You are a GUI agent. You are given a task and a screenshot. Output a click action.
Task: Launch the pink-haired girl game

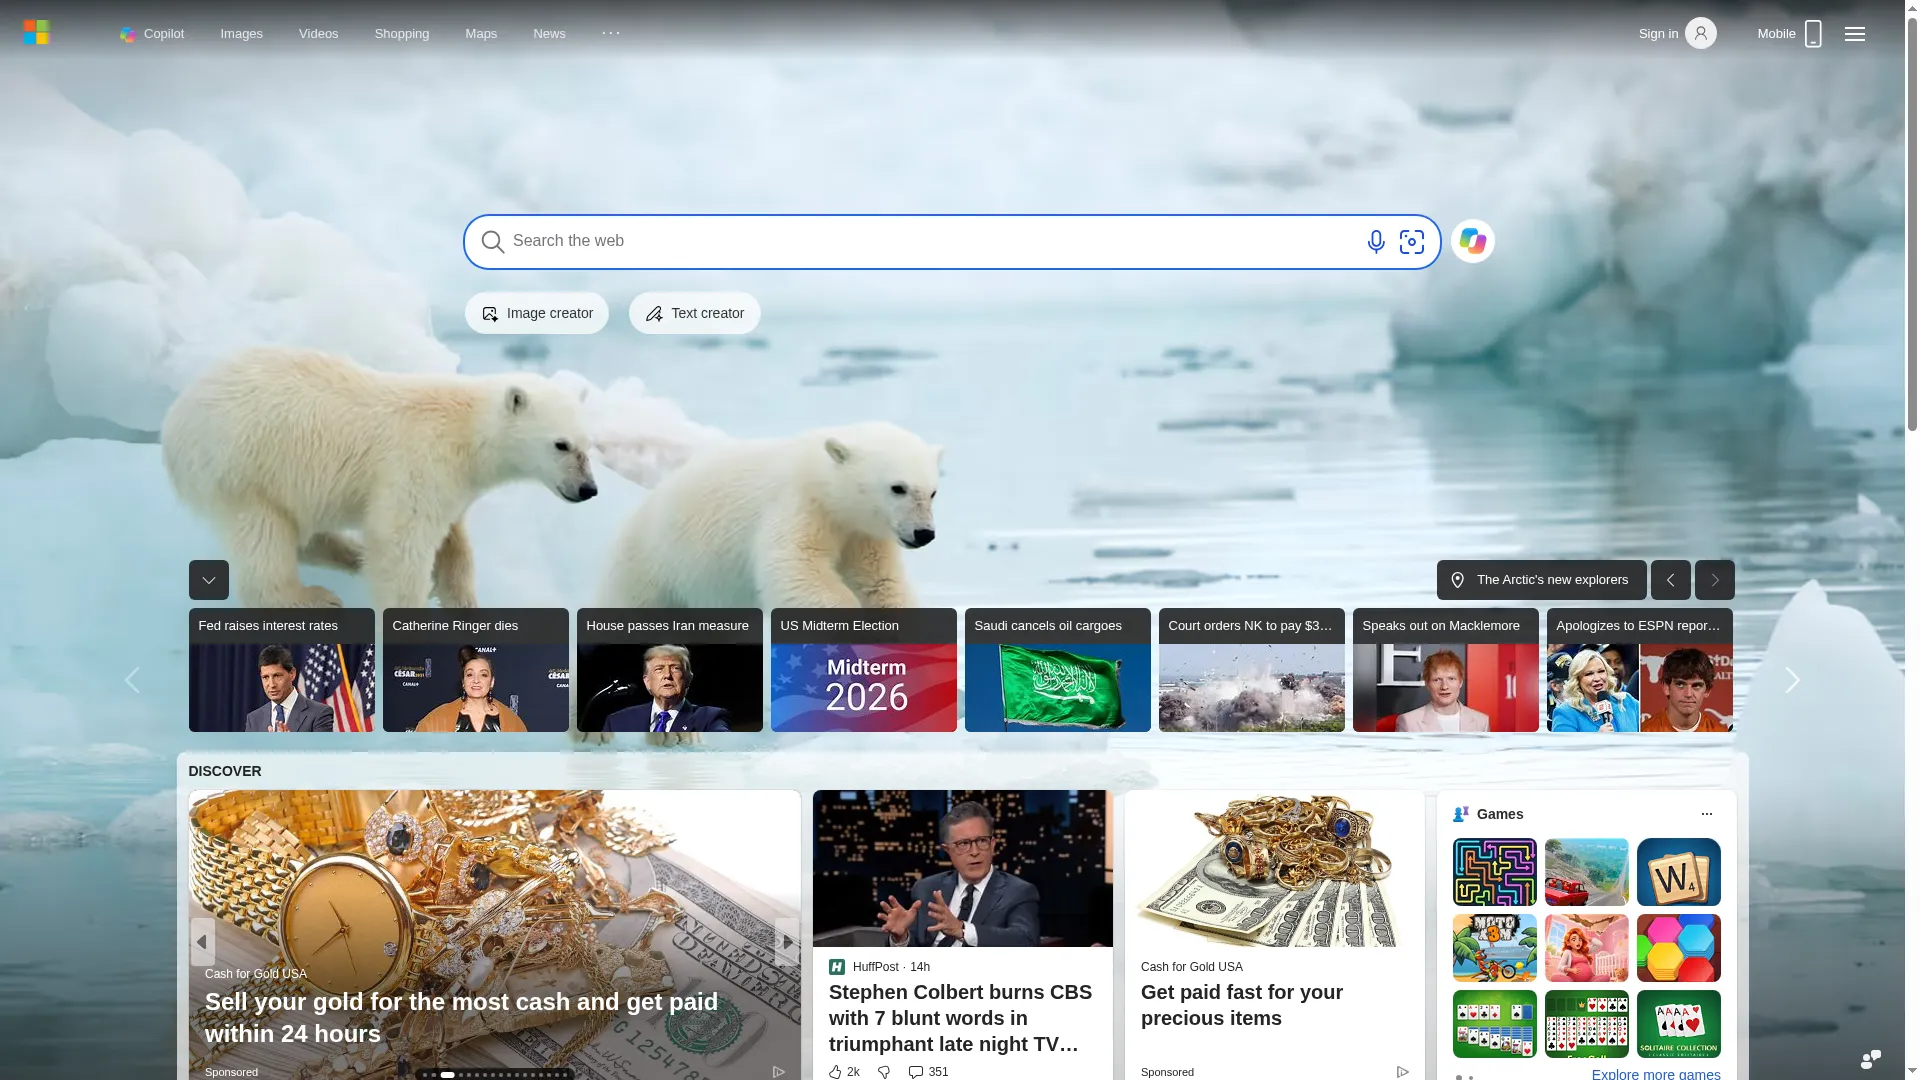point(1587,948)
